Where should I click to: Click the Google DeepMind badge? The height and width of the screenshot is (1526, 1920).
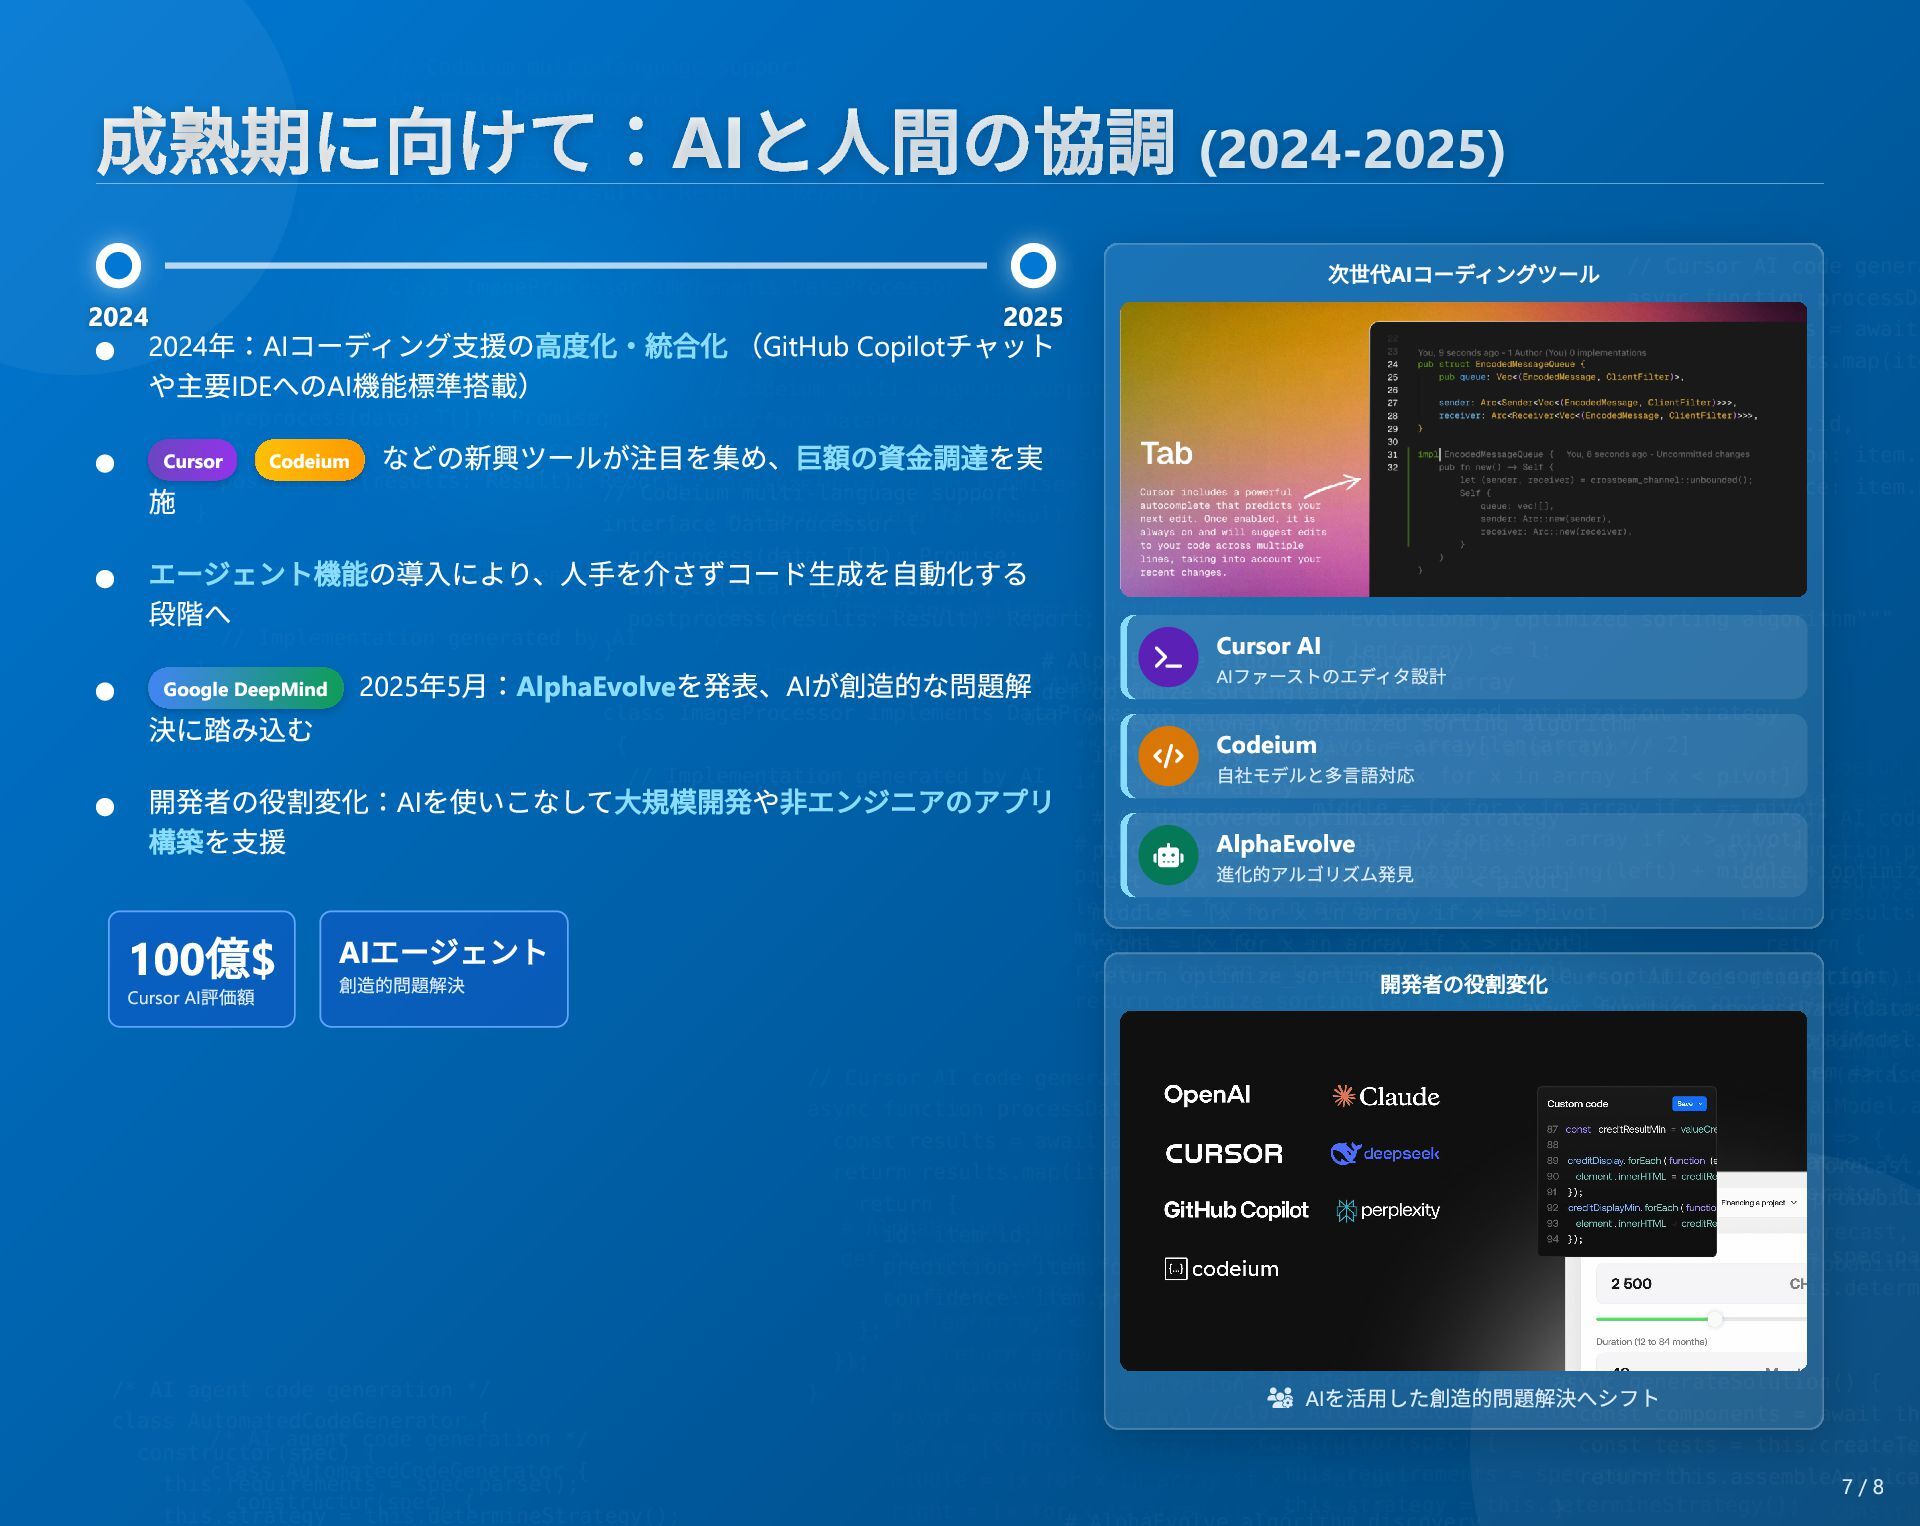coord(245,689)
